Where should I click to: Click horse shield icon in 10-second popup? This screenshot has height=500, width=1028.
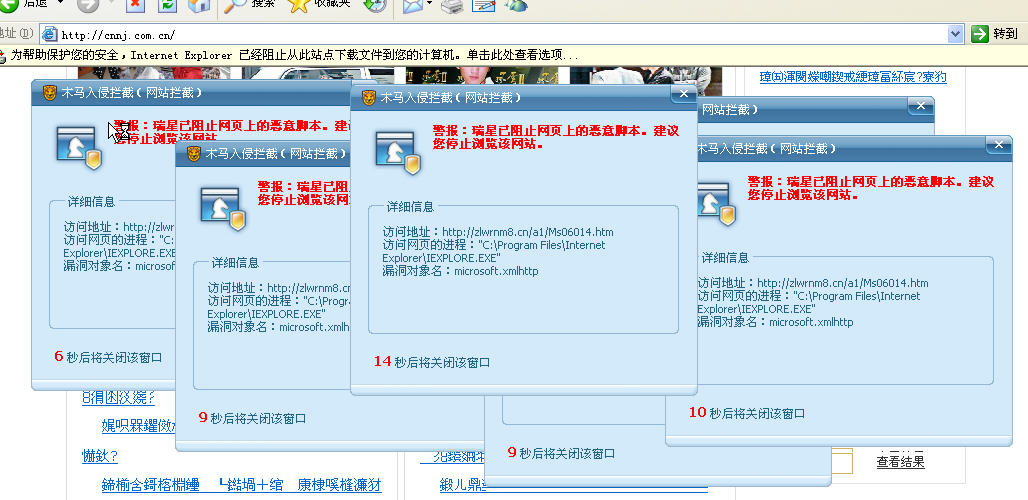pos(717,204)
